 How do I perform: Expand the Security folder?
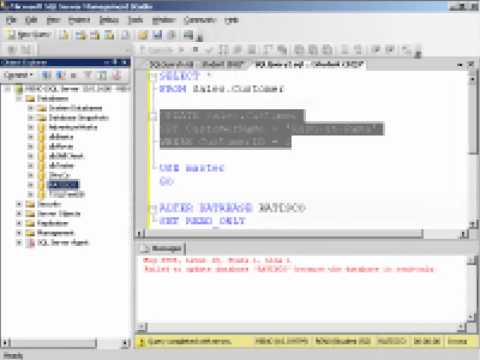click(19, 204)
